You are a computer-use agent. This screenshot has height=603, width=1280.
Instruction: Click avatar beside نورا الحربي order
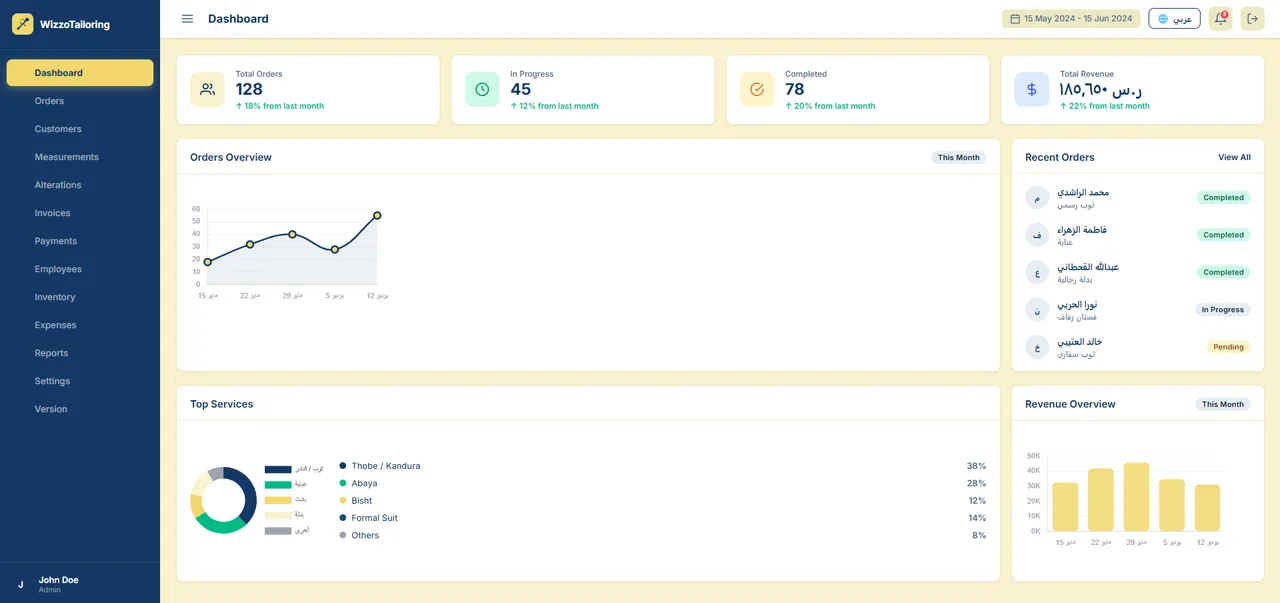pyautogui.click(x=1037, y=310)
